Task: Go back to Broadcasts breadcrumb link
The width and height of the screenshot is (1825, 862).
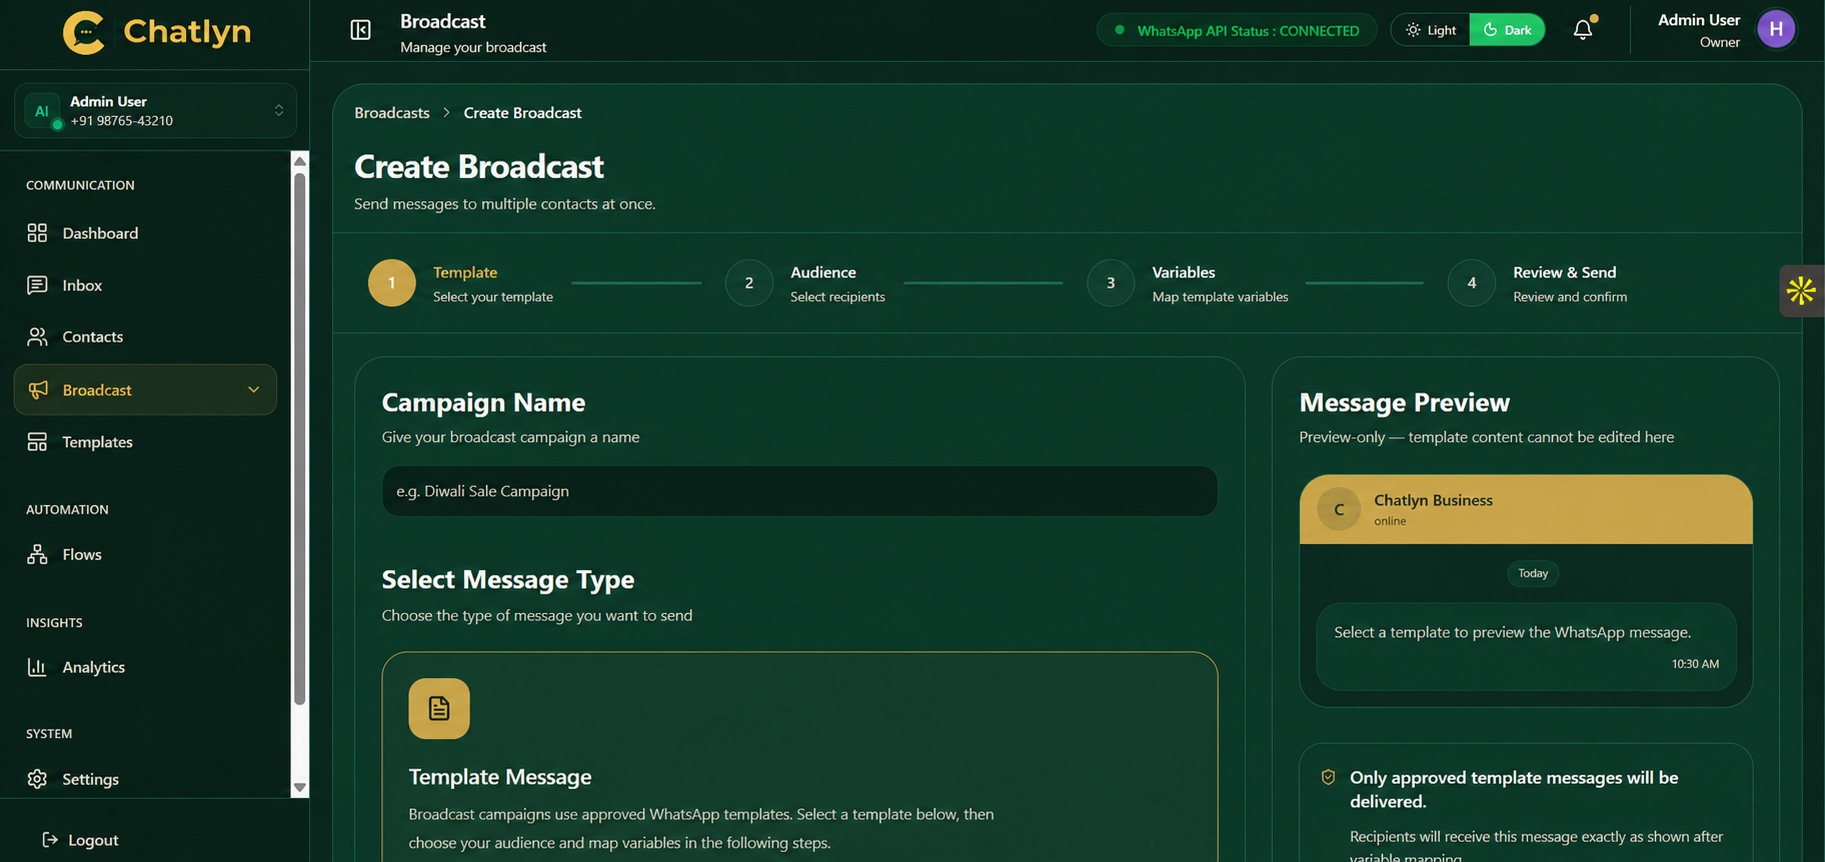Action: click(392, 113)
